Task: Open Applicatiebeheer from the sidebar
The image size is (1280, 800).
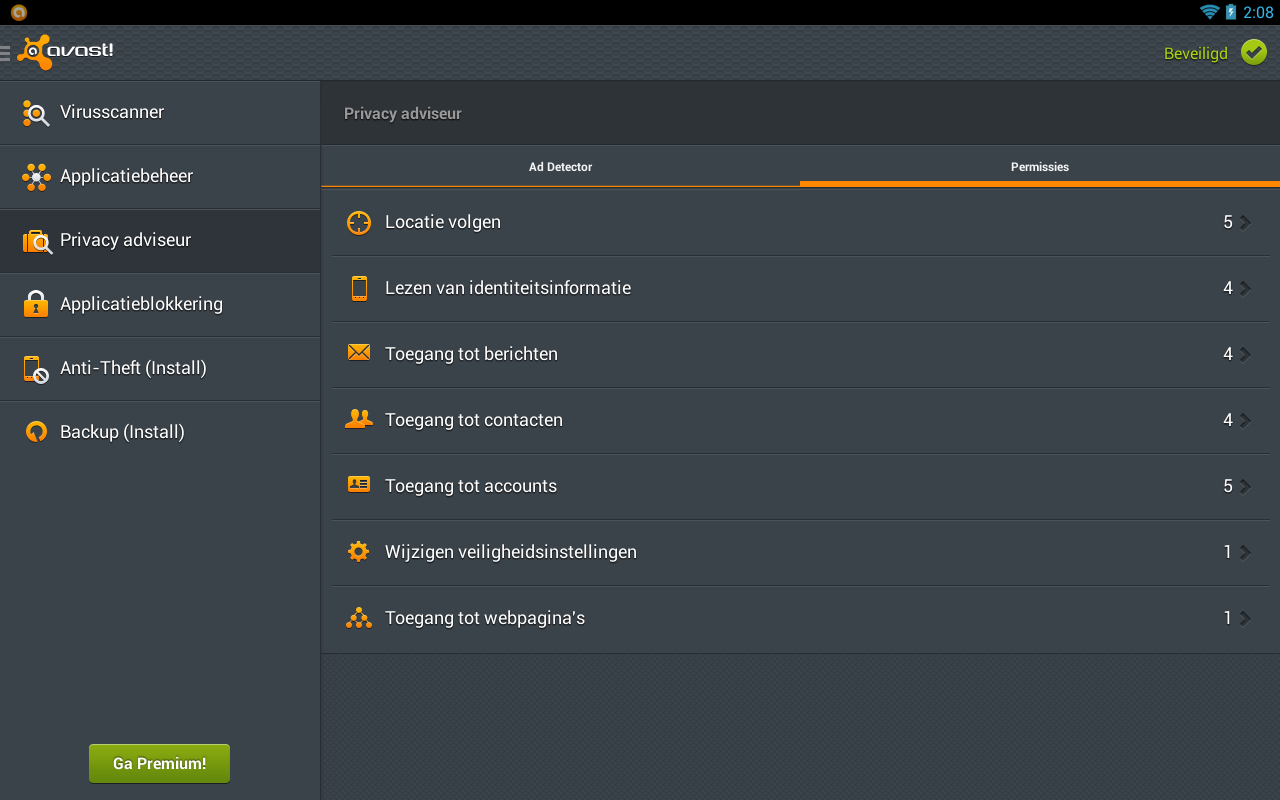Action: tap(160, 176)
